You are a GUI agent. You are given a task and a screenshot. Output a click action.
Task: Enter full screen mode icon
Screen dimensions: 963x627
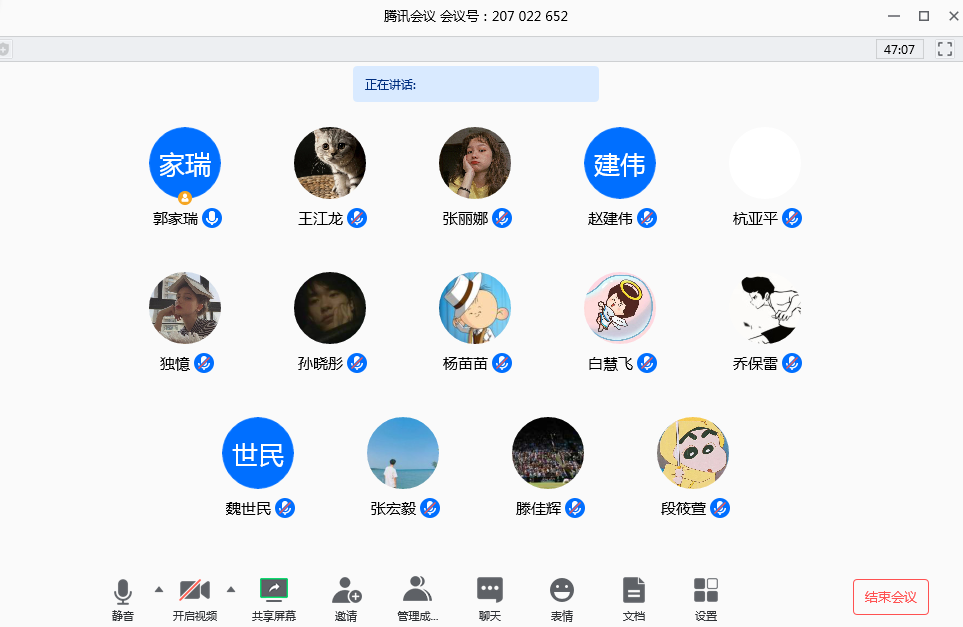[x=945, y=49]
